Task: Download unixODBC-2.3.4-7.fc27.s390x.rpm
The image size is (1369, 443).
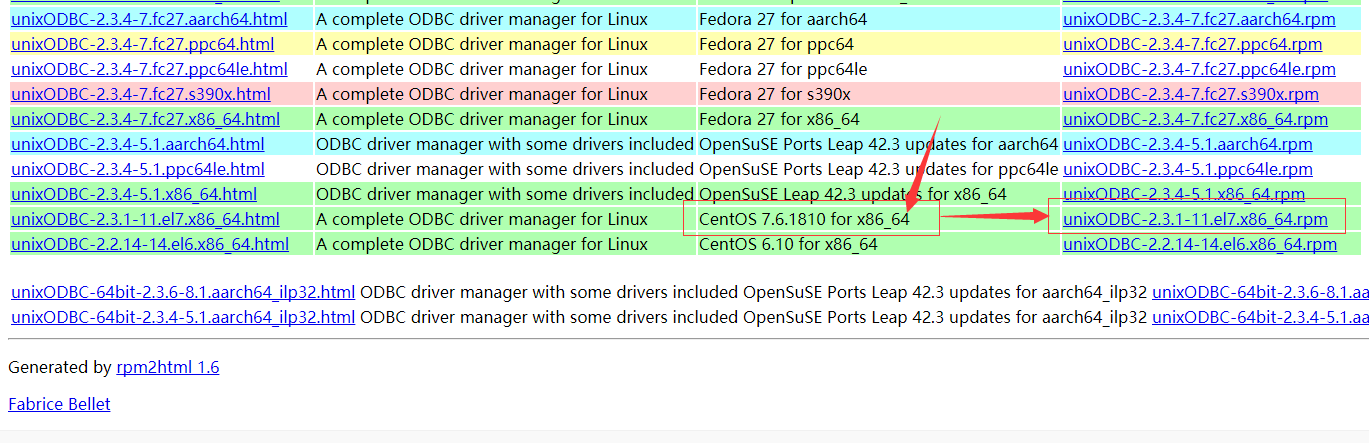Action: pyautogui.click(x=1191, y=94)
